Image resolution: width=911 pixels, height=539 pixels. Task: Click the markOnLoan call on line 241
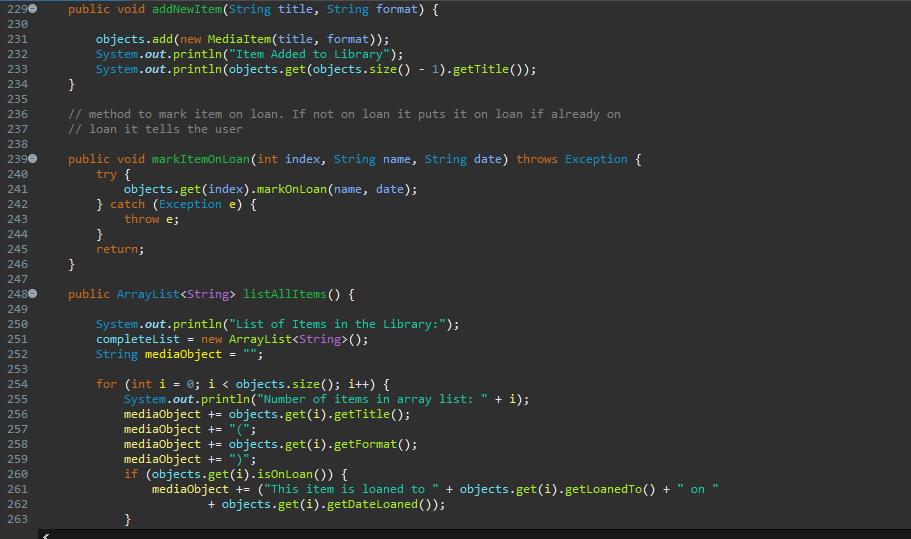click(x=292, y=189)
